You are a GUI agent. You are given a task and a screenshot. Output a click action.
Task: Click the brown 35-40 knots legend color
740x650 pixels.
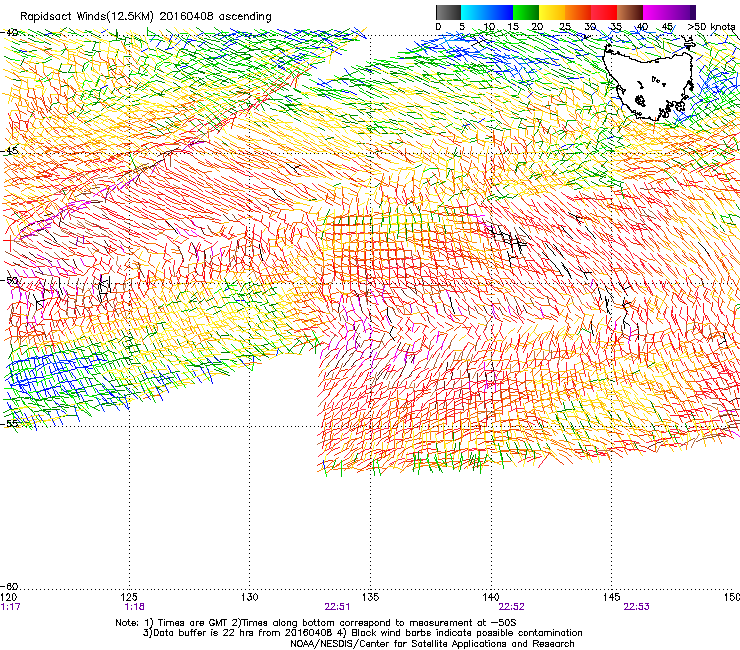630,12
